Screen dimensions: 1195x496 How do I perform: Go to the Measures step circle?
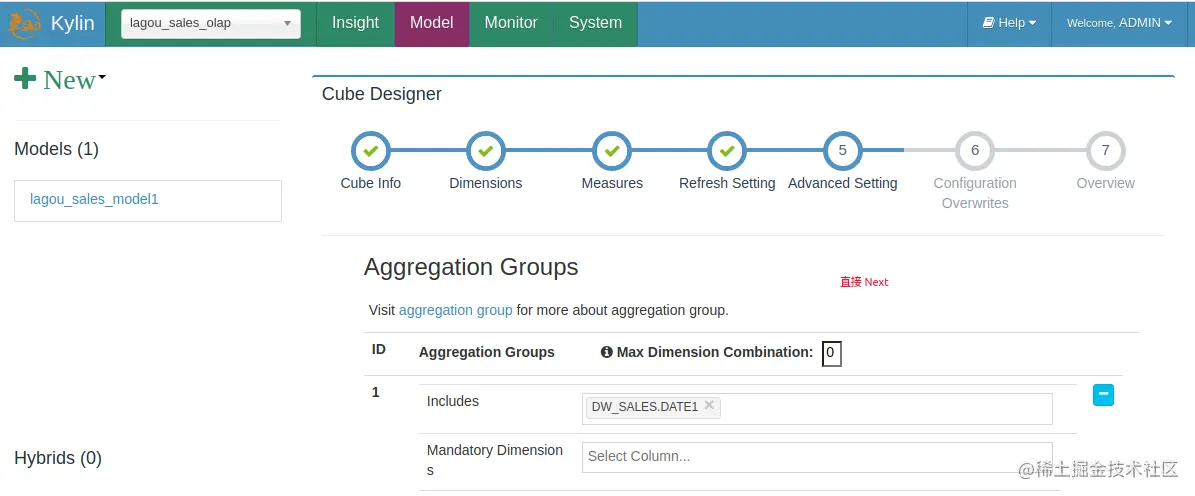click(x=612, y=151)
